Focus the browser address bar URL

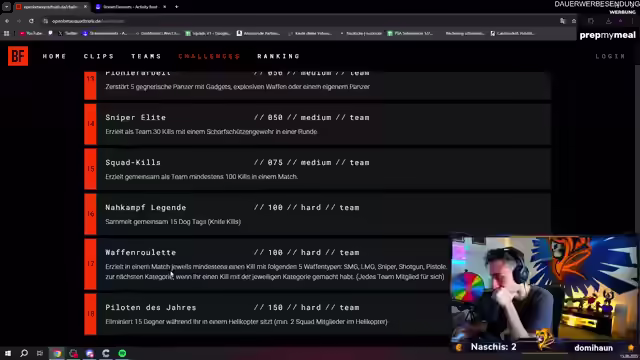click(88, 21)
